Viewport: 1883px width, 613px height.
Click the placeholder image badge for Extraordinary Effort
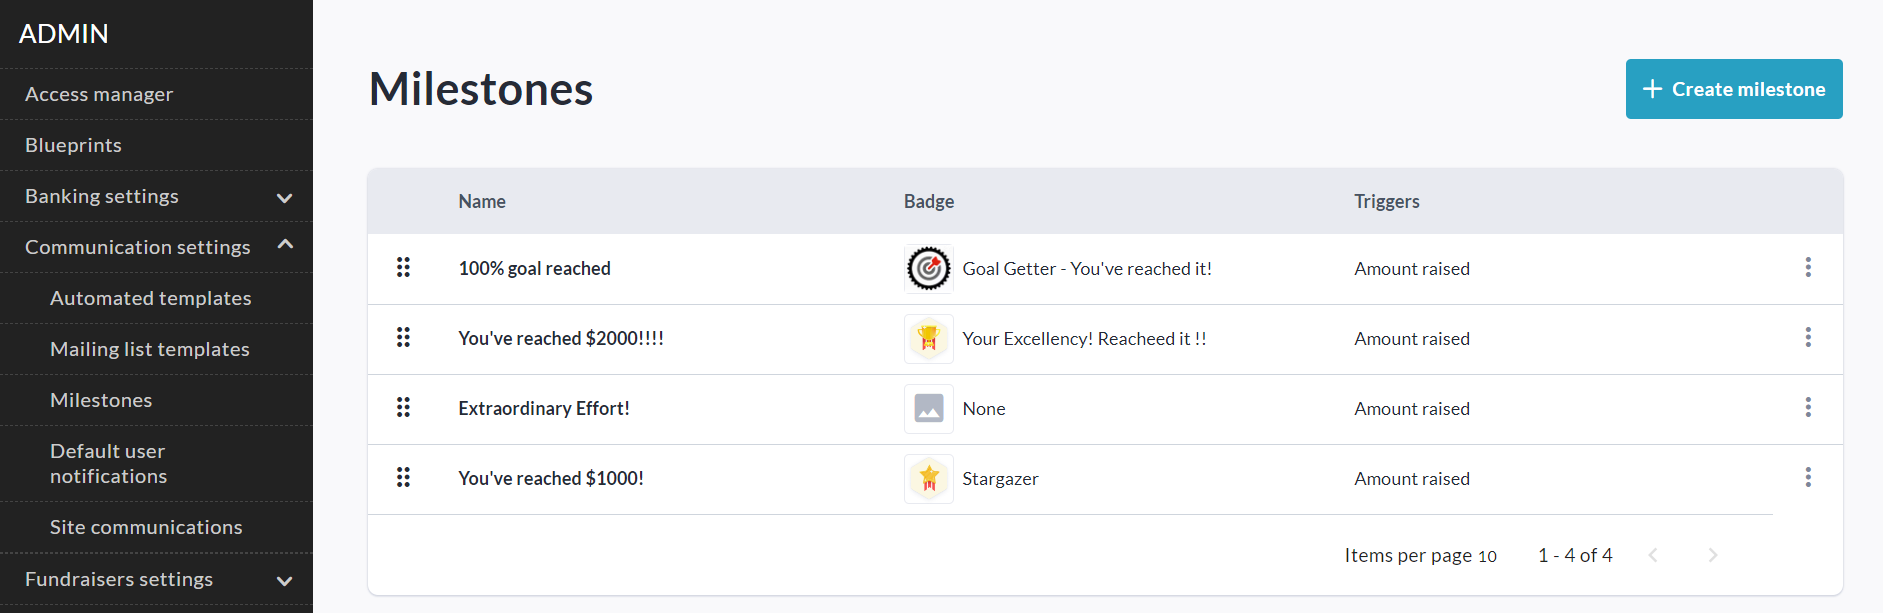point(928,409)
